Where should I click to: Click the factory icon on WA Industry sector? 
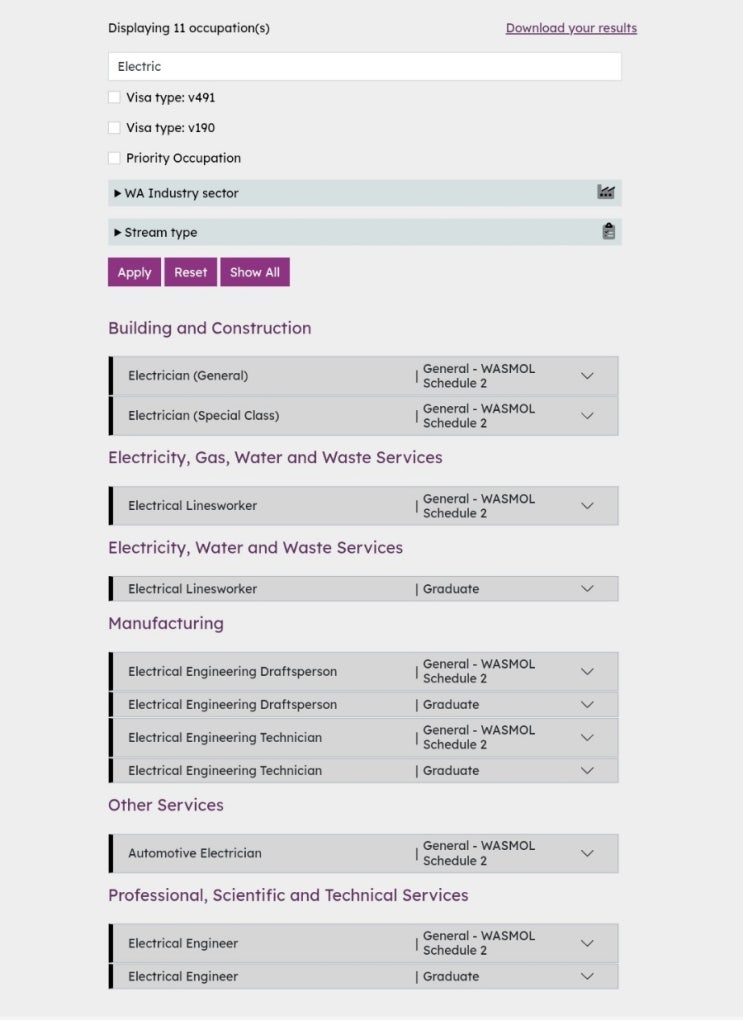click(606, 192)
